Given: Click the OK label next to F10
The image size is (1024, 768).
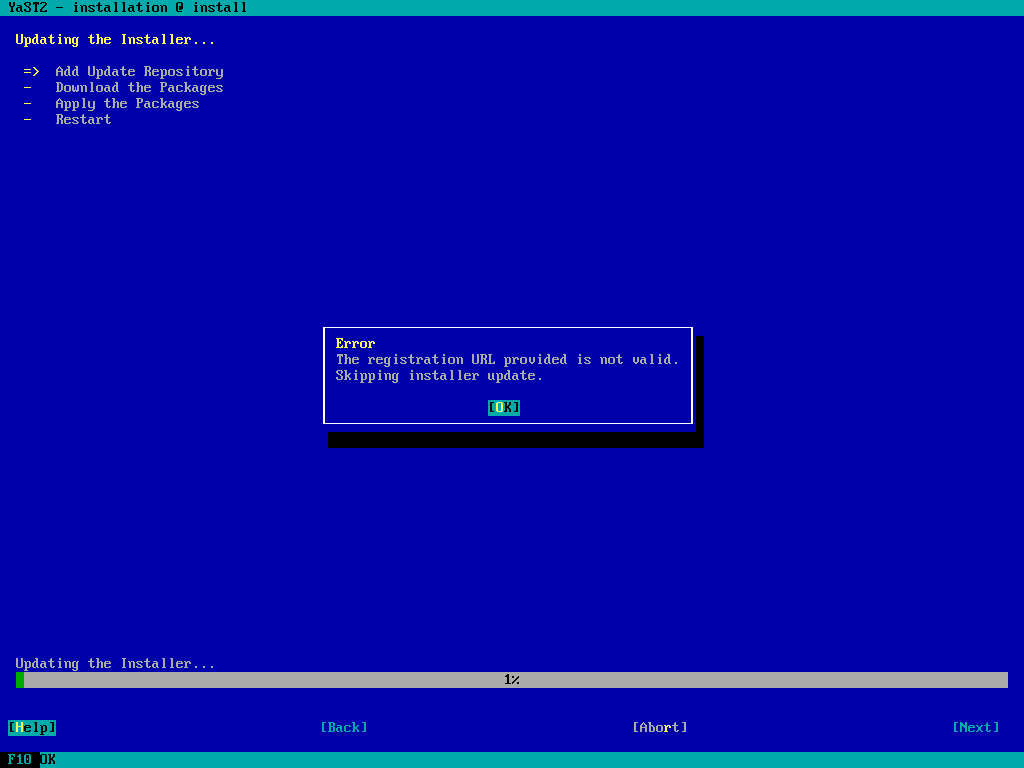Looking at the screenshot, I should coord(48,760).
